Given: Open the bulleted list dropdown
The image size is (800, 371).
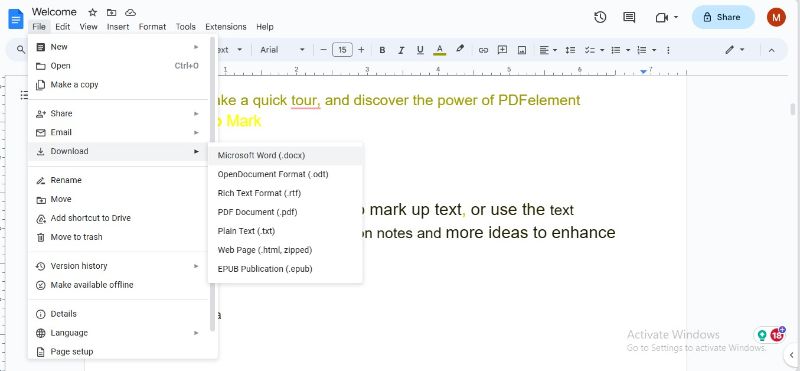Looking at the screenshot, I should coord(621,50).
